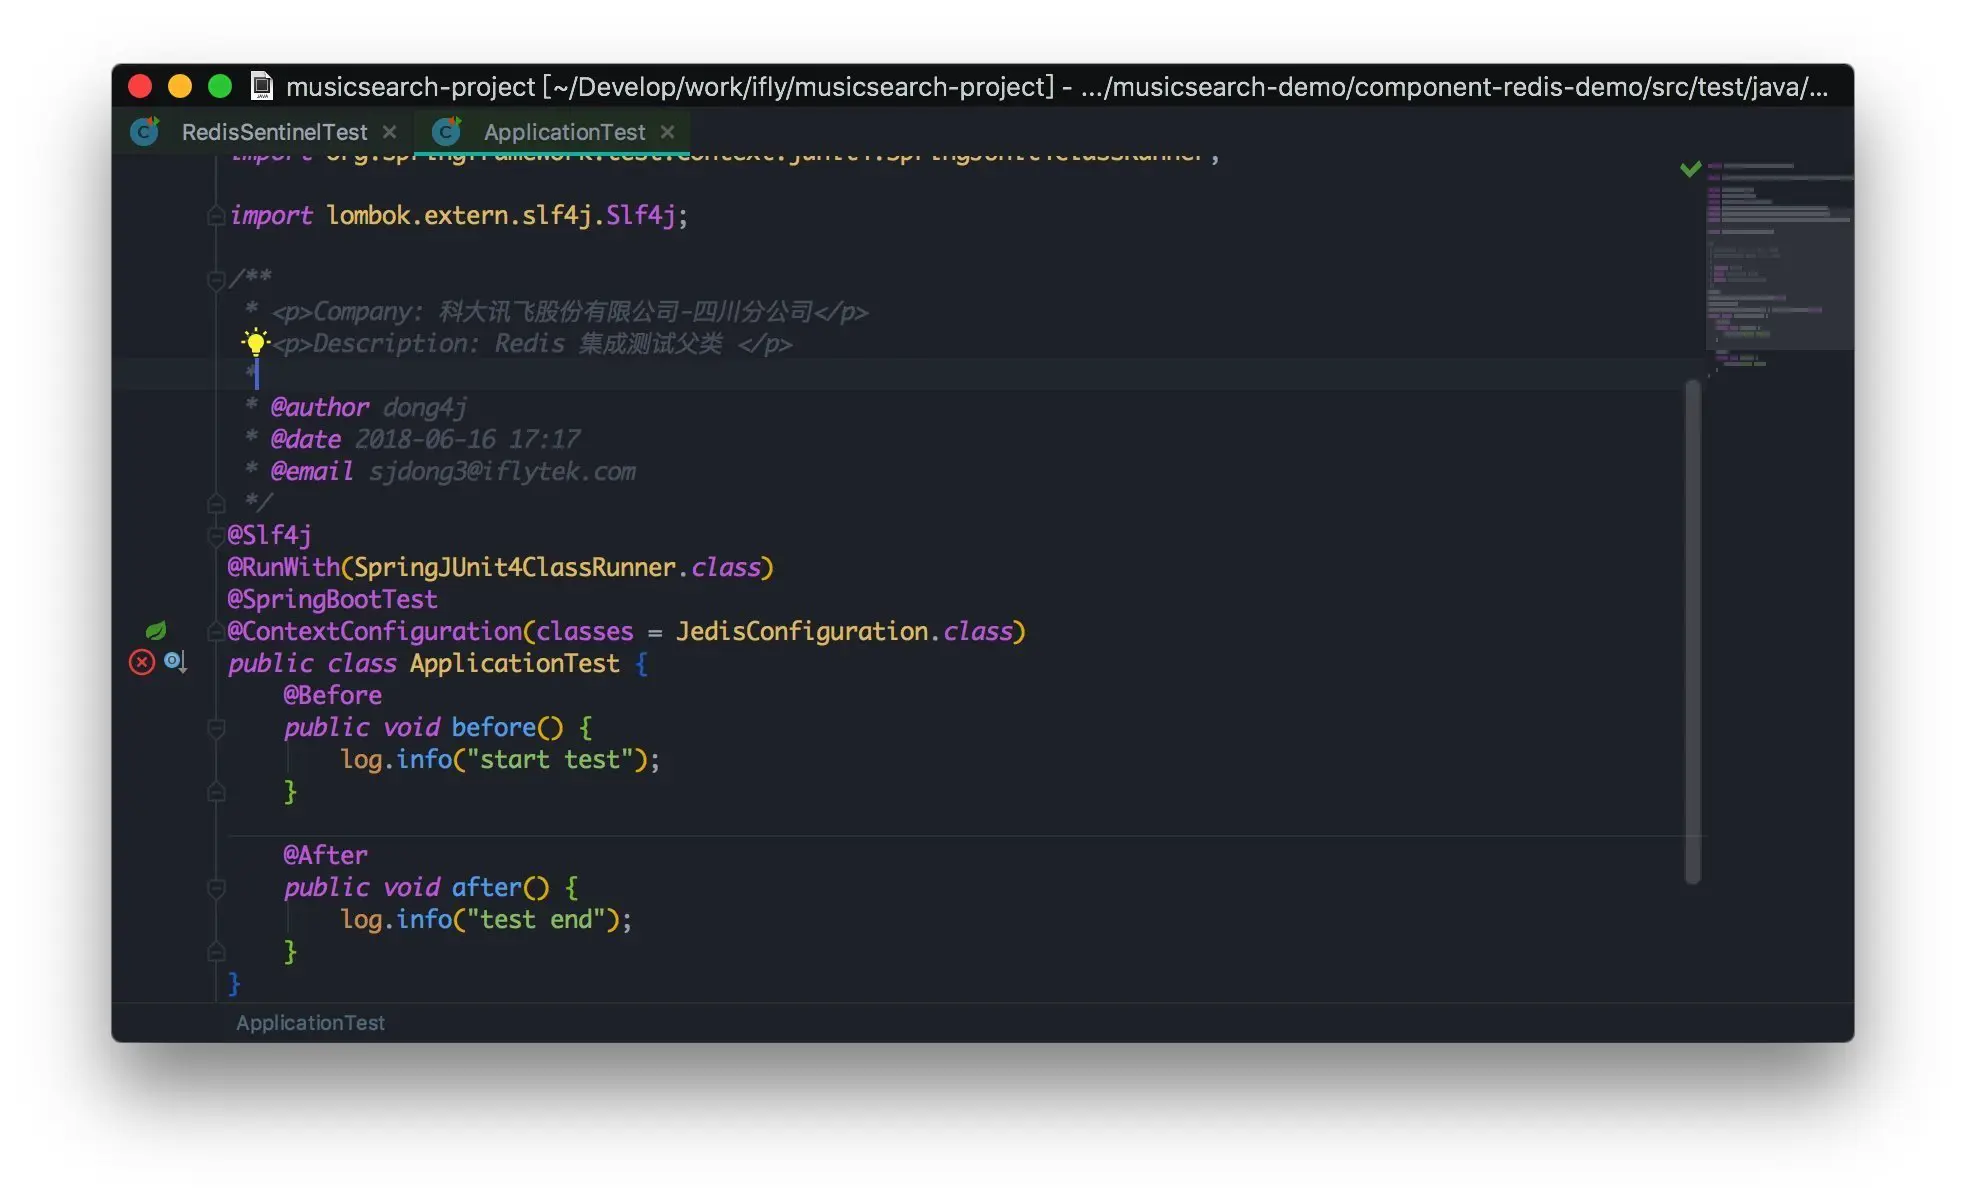This screenshot has width=1966, height=1202.
Task: Click the file icon in the title bar
Action: point(262,86)
